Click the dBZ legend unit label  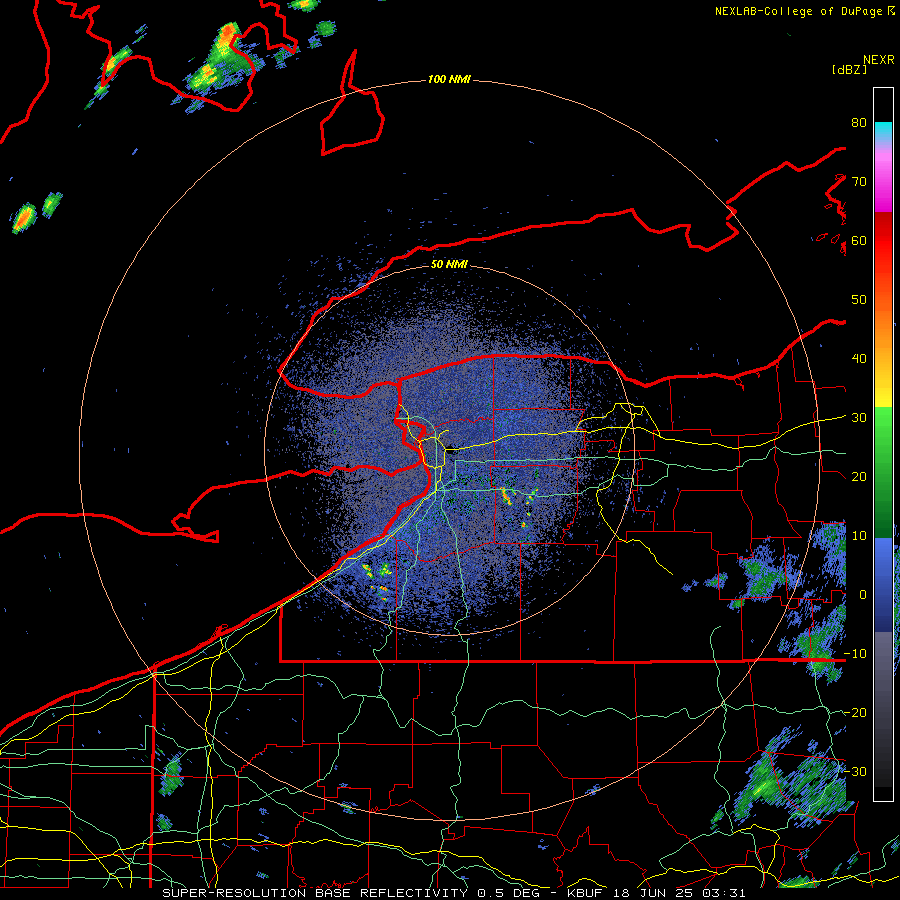tap(849, 69)
